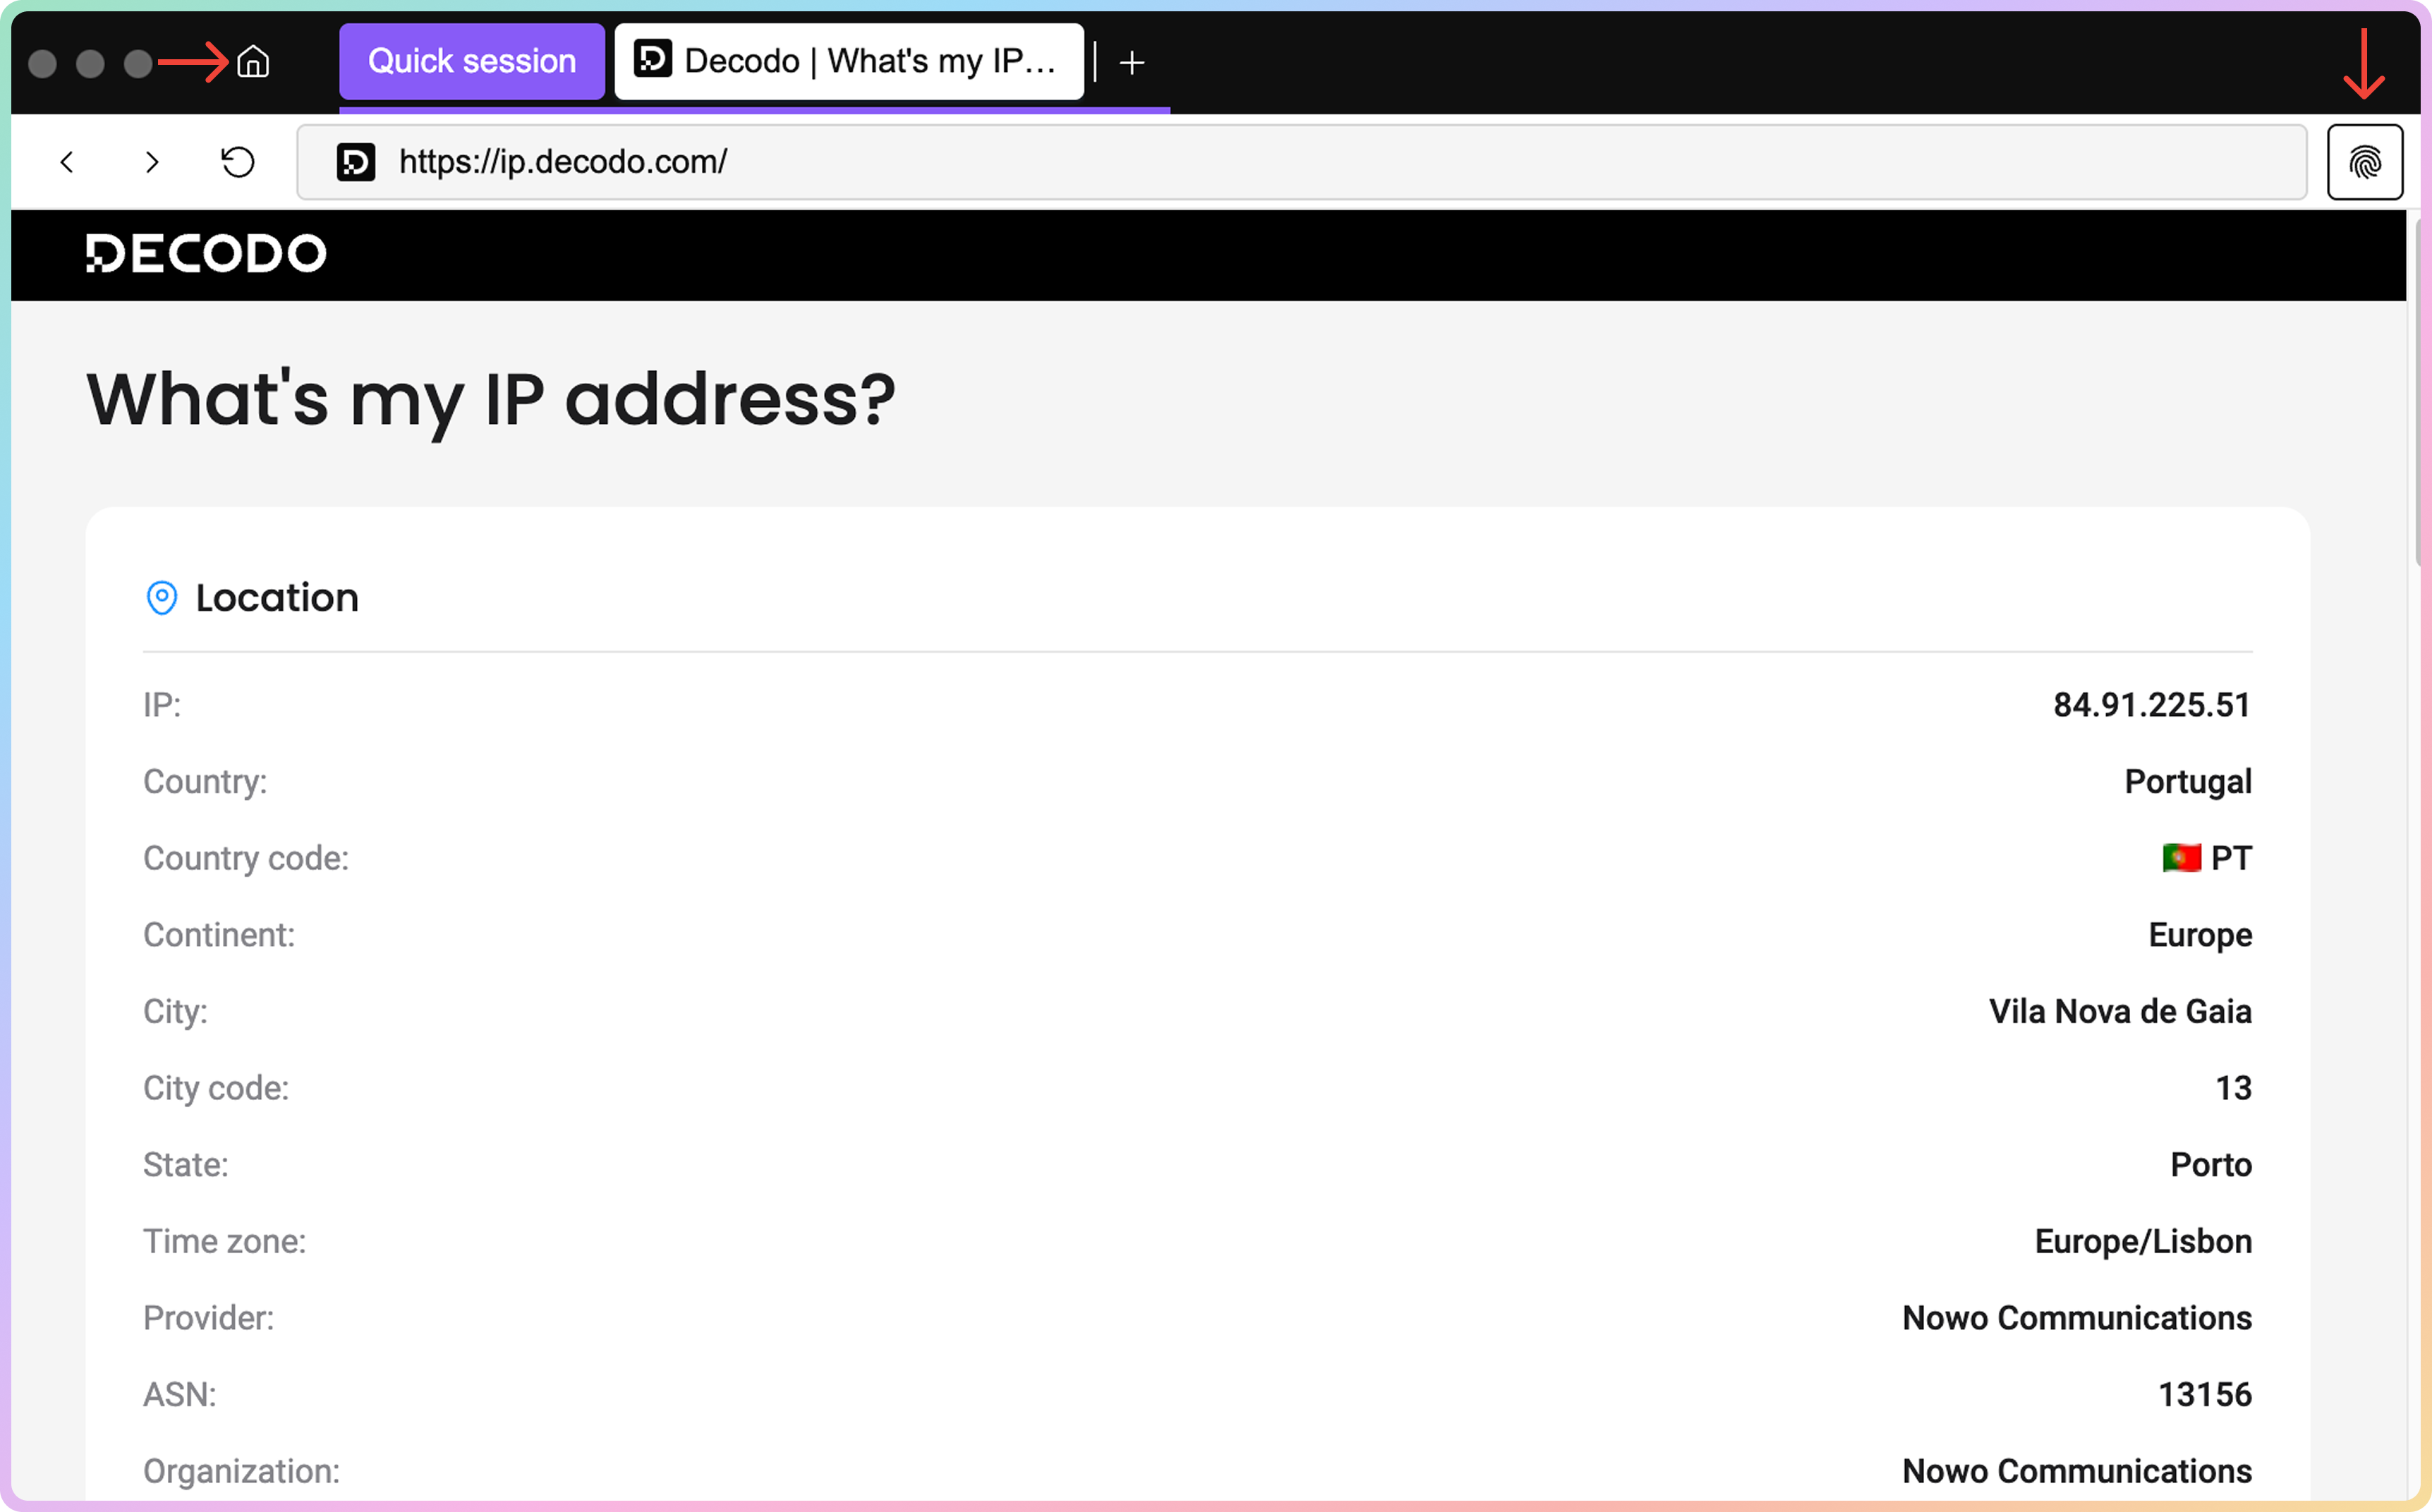Click the red close window button
This screenshot has width=2432, height=1512.
(42, 63)
